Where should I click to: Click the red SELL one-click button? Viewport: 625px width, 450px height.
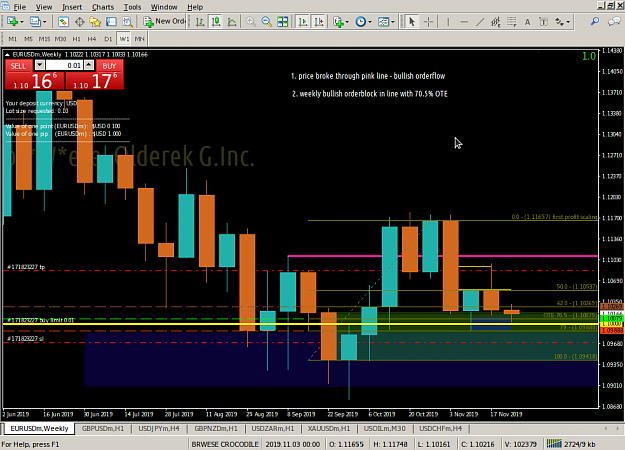18,66
